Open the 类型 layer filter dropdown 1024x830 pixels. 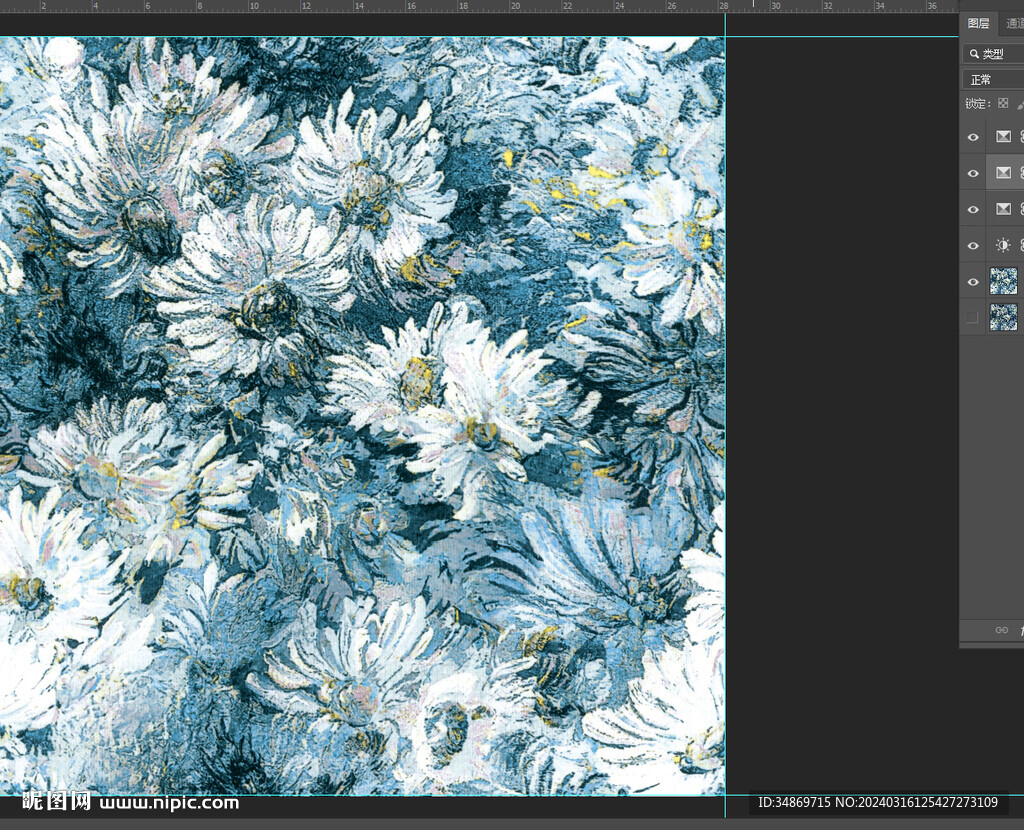pyautogui.click(x=993, y=54)
